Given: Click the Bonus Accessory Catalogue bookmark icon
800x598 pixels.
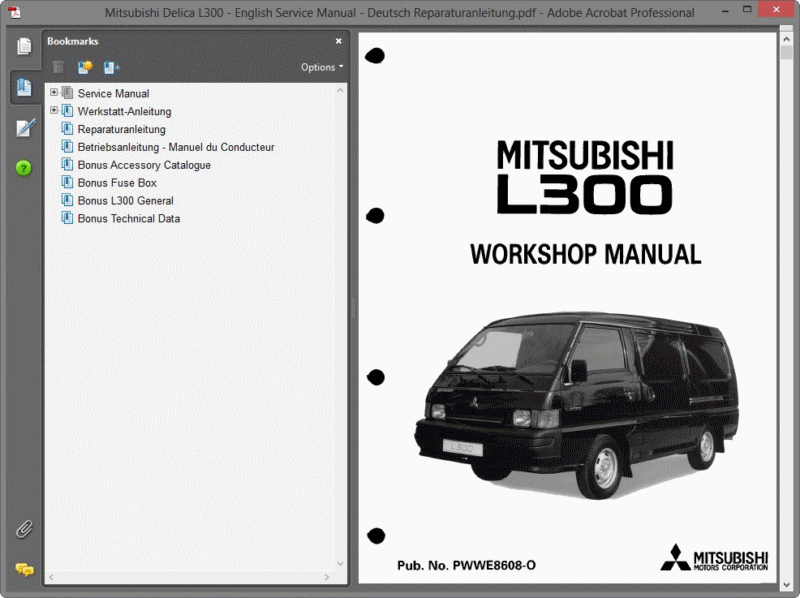Looking at the screenshot, I should (x=67, y=164).
